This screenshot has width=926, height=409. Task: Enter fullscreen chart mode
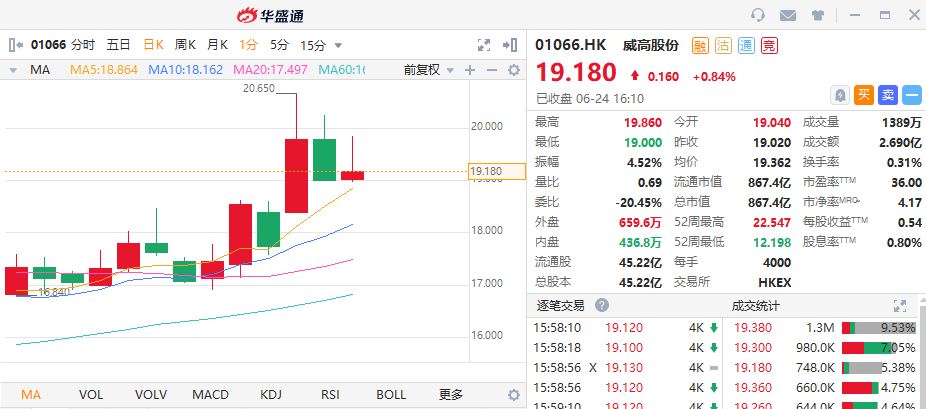tap(484, 45)
